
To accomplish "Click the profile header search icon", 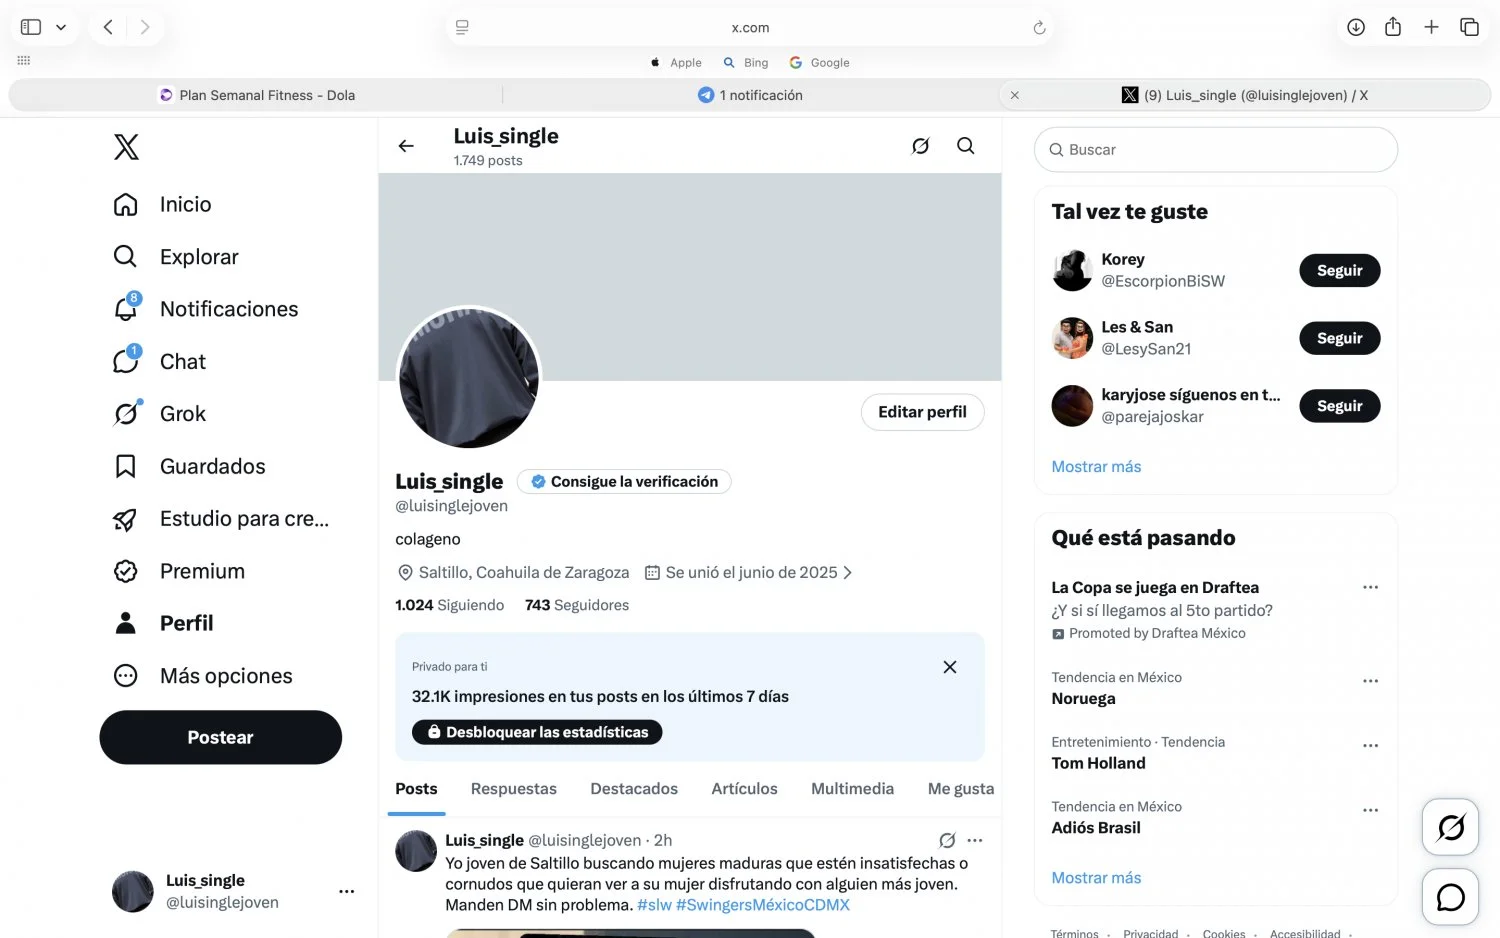I will pyautogui.click(x=966, y=146).
